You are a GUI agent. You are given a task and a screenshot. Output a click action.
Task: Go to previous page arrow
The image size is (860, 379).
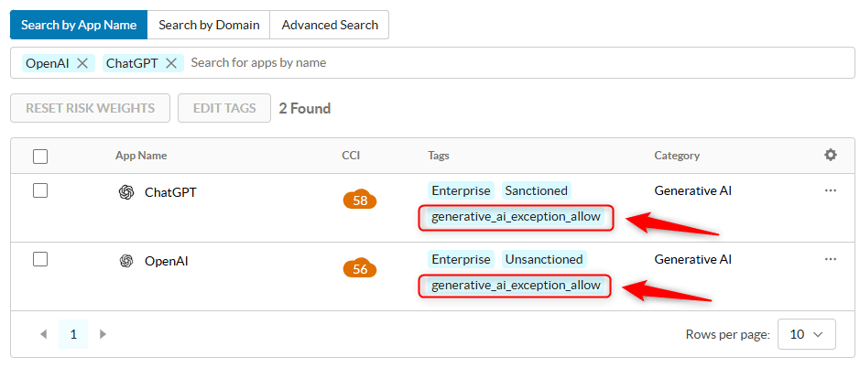[x=44, y=334]
